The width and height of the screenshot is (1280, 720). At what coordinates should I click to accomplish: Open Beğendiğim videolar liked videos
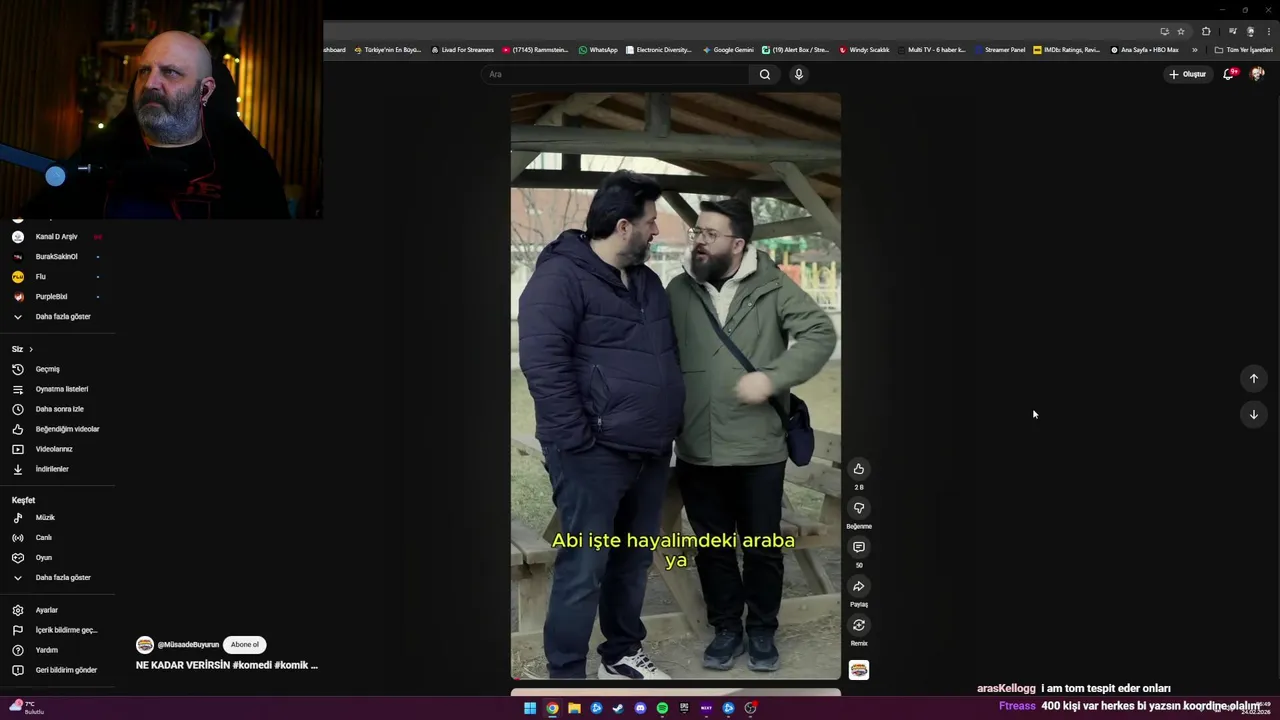[58, 429]
